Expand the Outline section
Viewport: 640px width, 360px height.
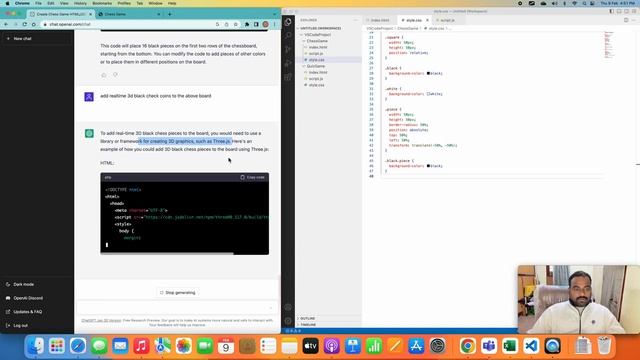click(x=307, y=318)
